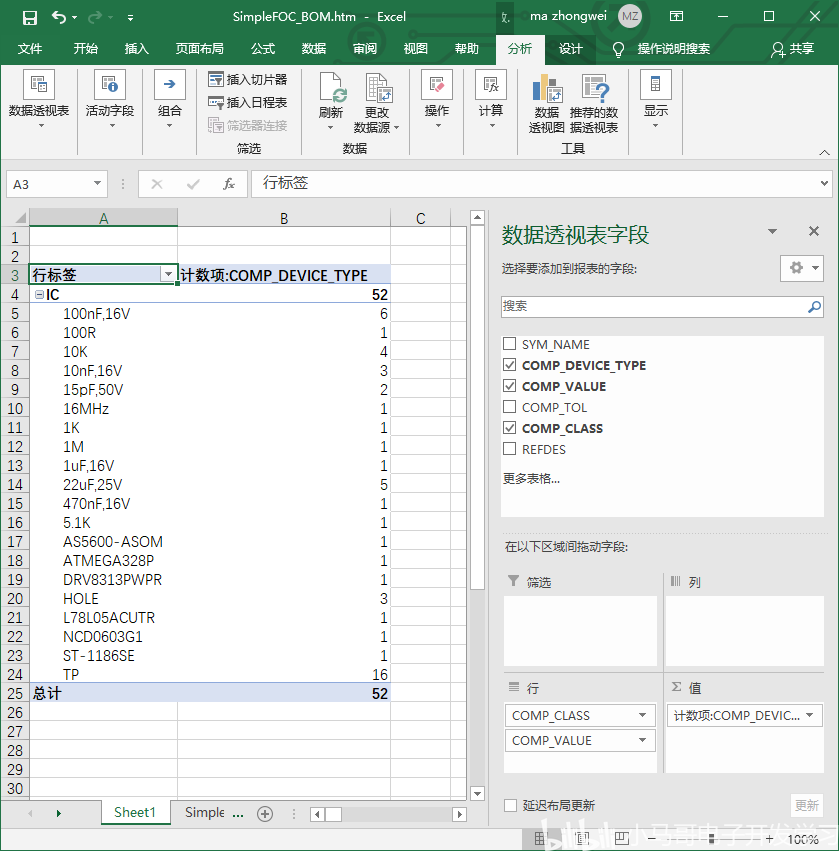Uncheck the COMP_VALUE field checkbox
The image size is (839, 851).
pos(510,386)
